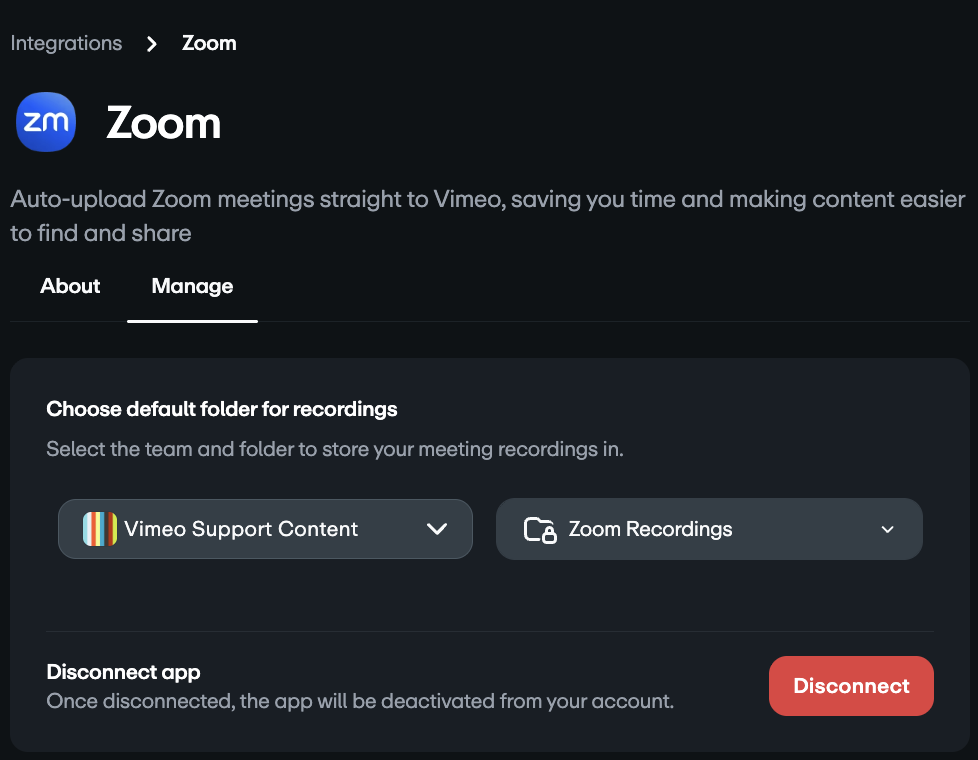Click the Zoom app logo icon

46,122
